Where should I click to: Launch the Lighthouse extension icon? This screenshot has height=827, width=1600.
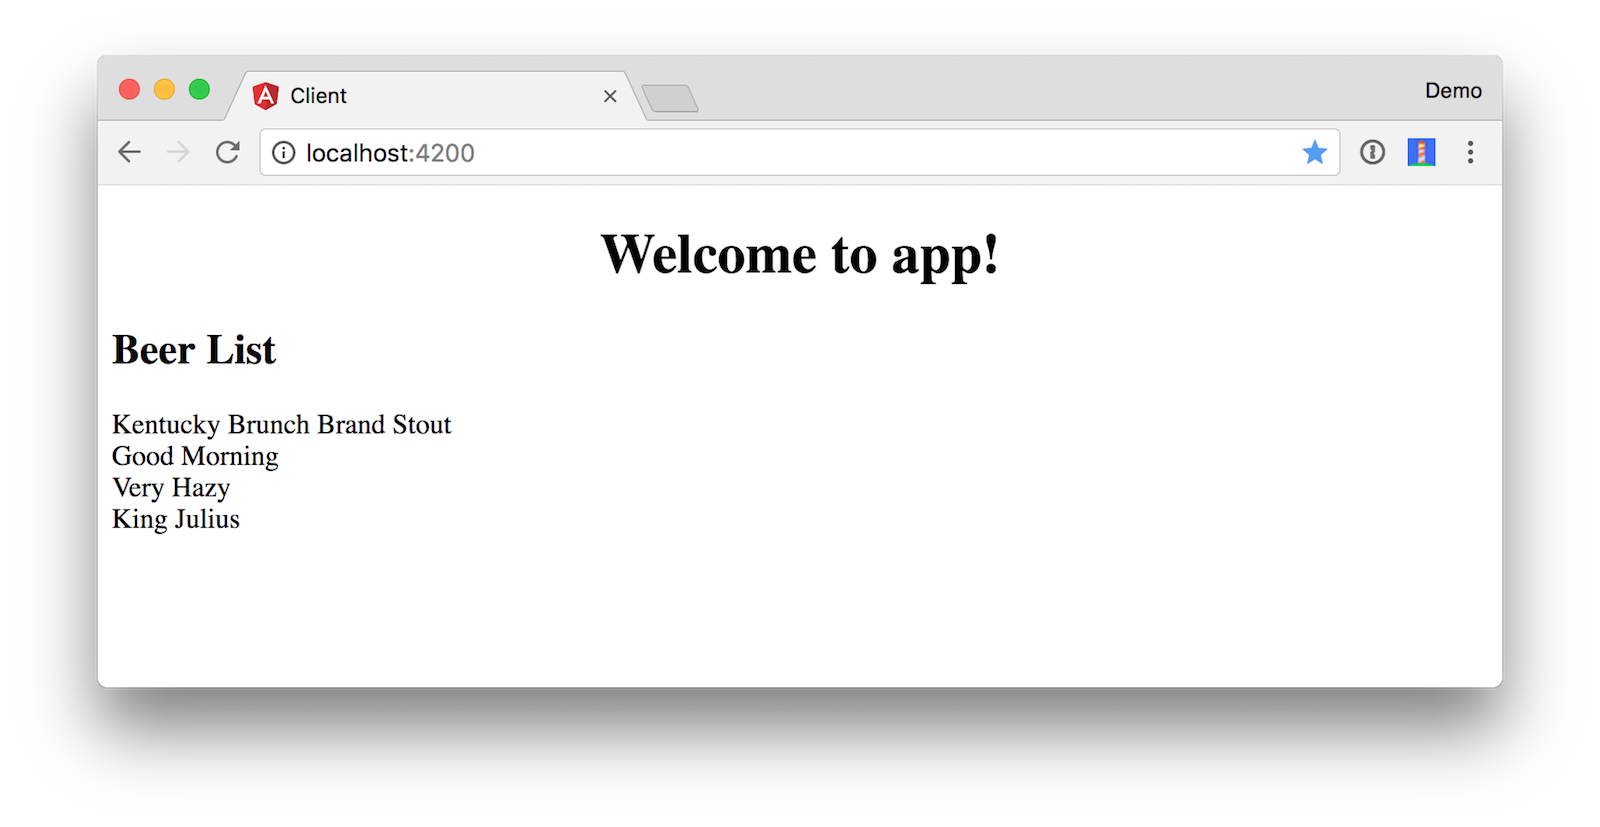point(1421,152)
